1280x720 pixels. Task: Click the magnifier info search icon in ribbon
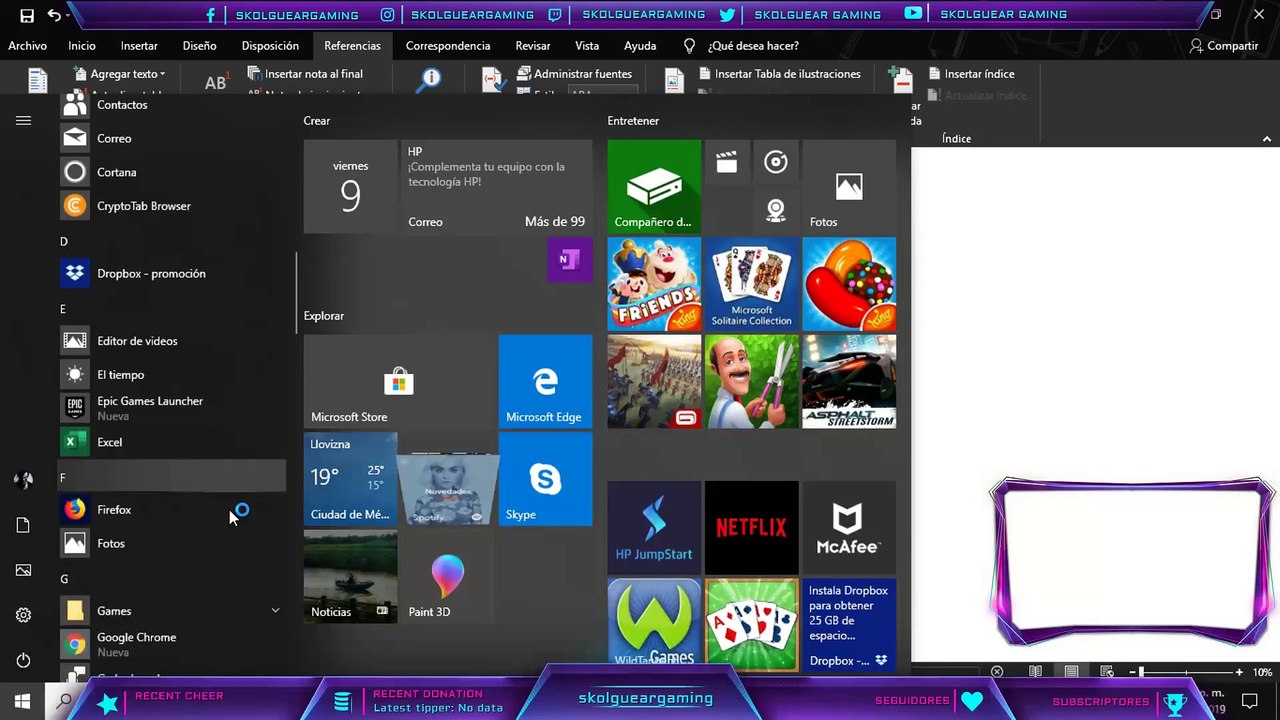(429, 80)
